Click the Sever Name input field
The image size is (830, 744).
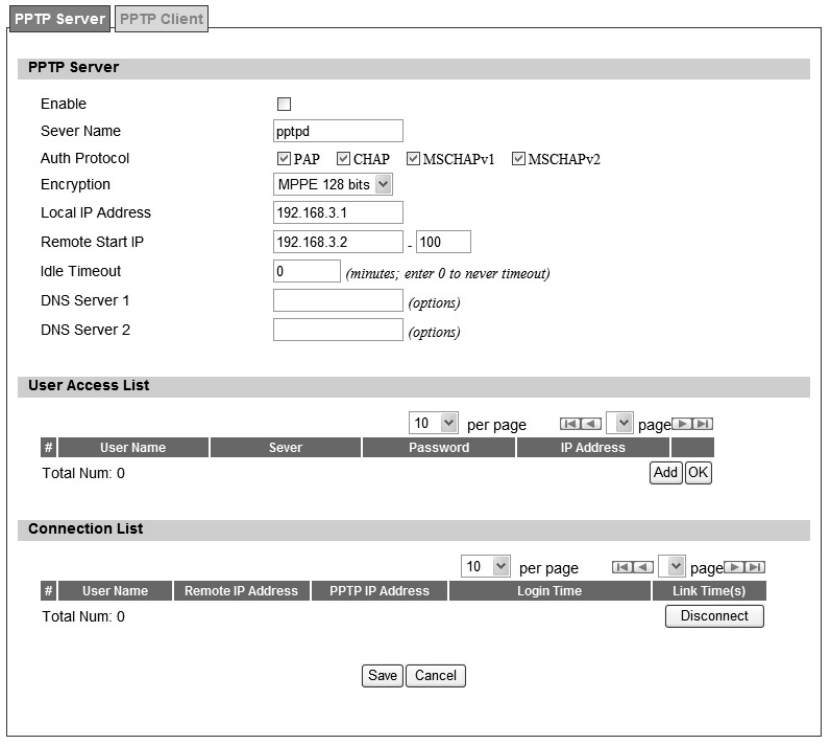[338, 131]
